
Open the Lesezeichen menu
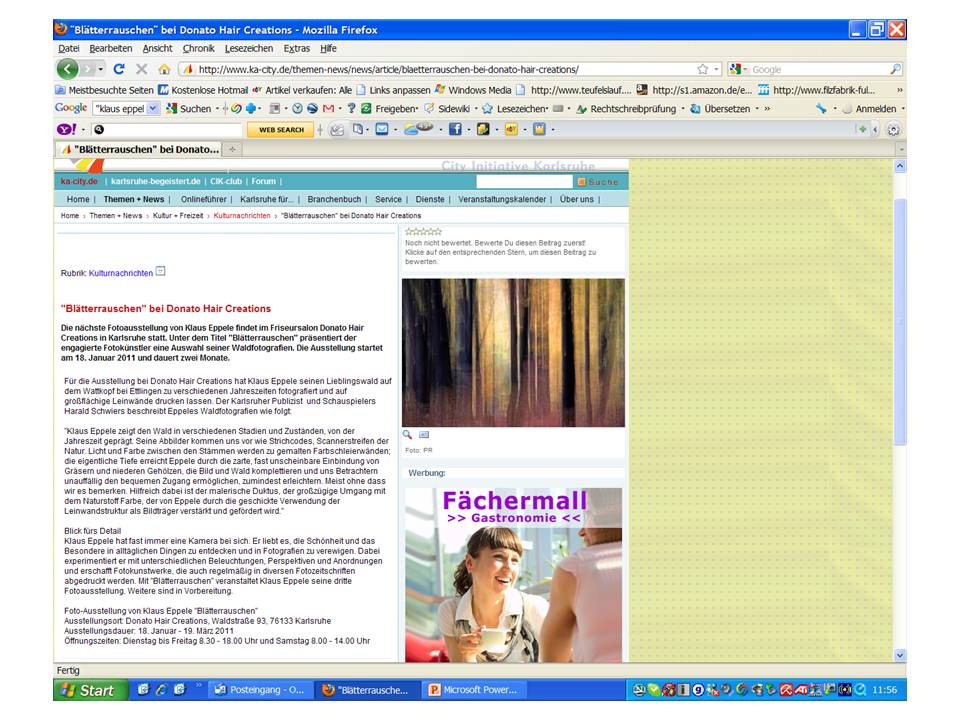pyautogui.click(x=248, y=48)
